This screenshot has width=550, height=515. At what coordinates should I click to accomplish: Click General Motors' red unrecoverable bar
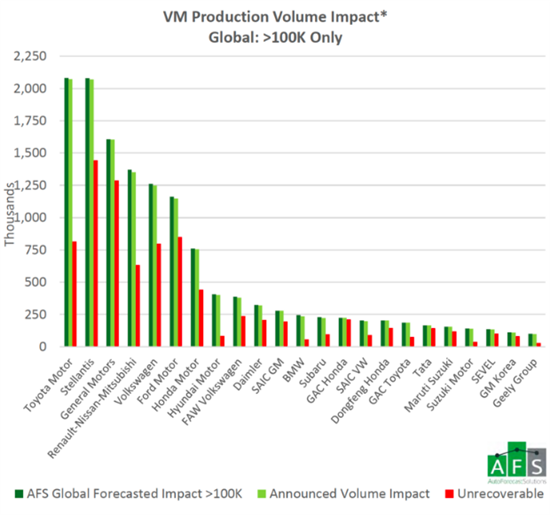[x=116, y=263]
